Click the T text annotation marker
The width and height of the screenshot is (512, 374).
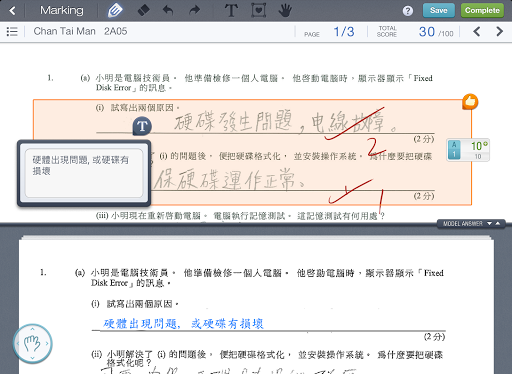(x=142, y=126)
